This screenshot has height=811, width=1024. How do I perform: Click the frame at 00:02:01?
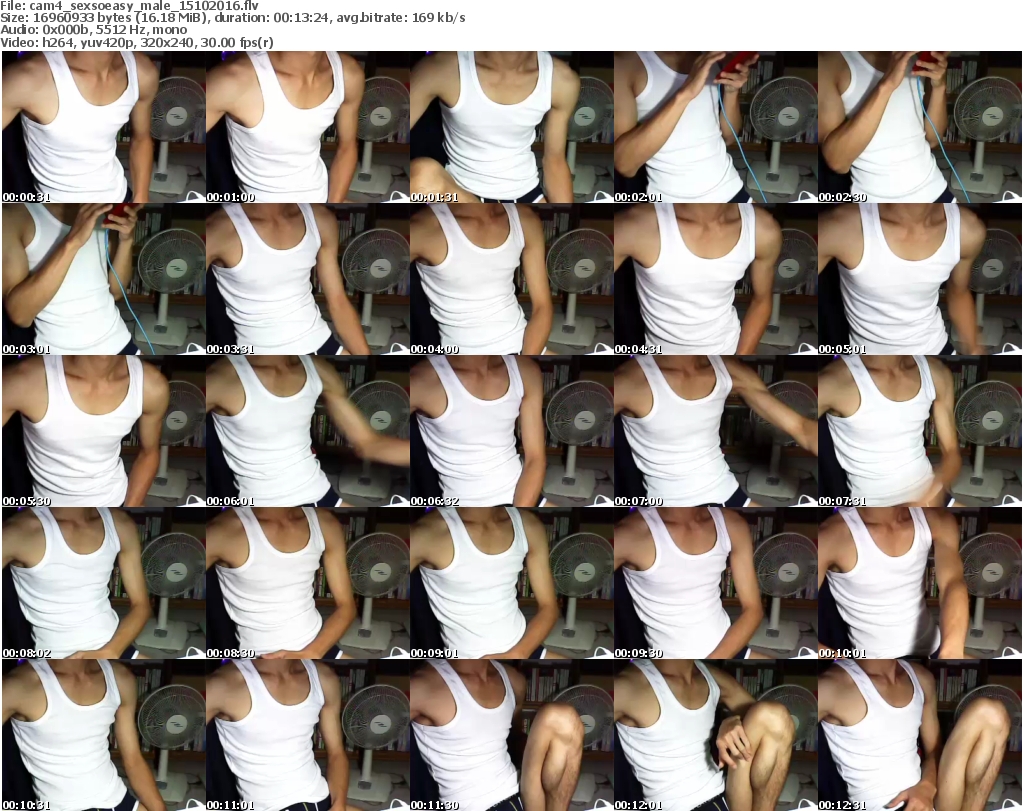pos(715,127)
